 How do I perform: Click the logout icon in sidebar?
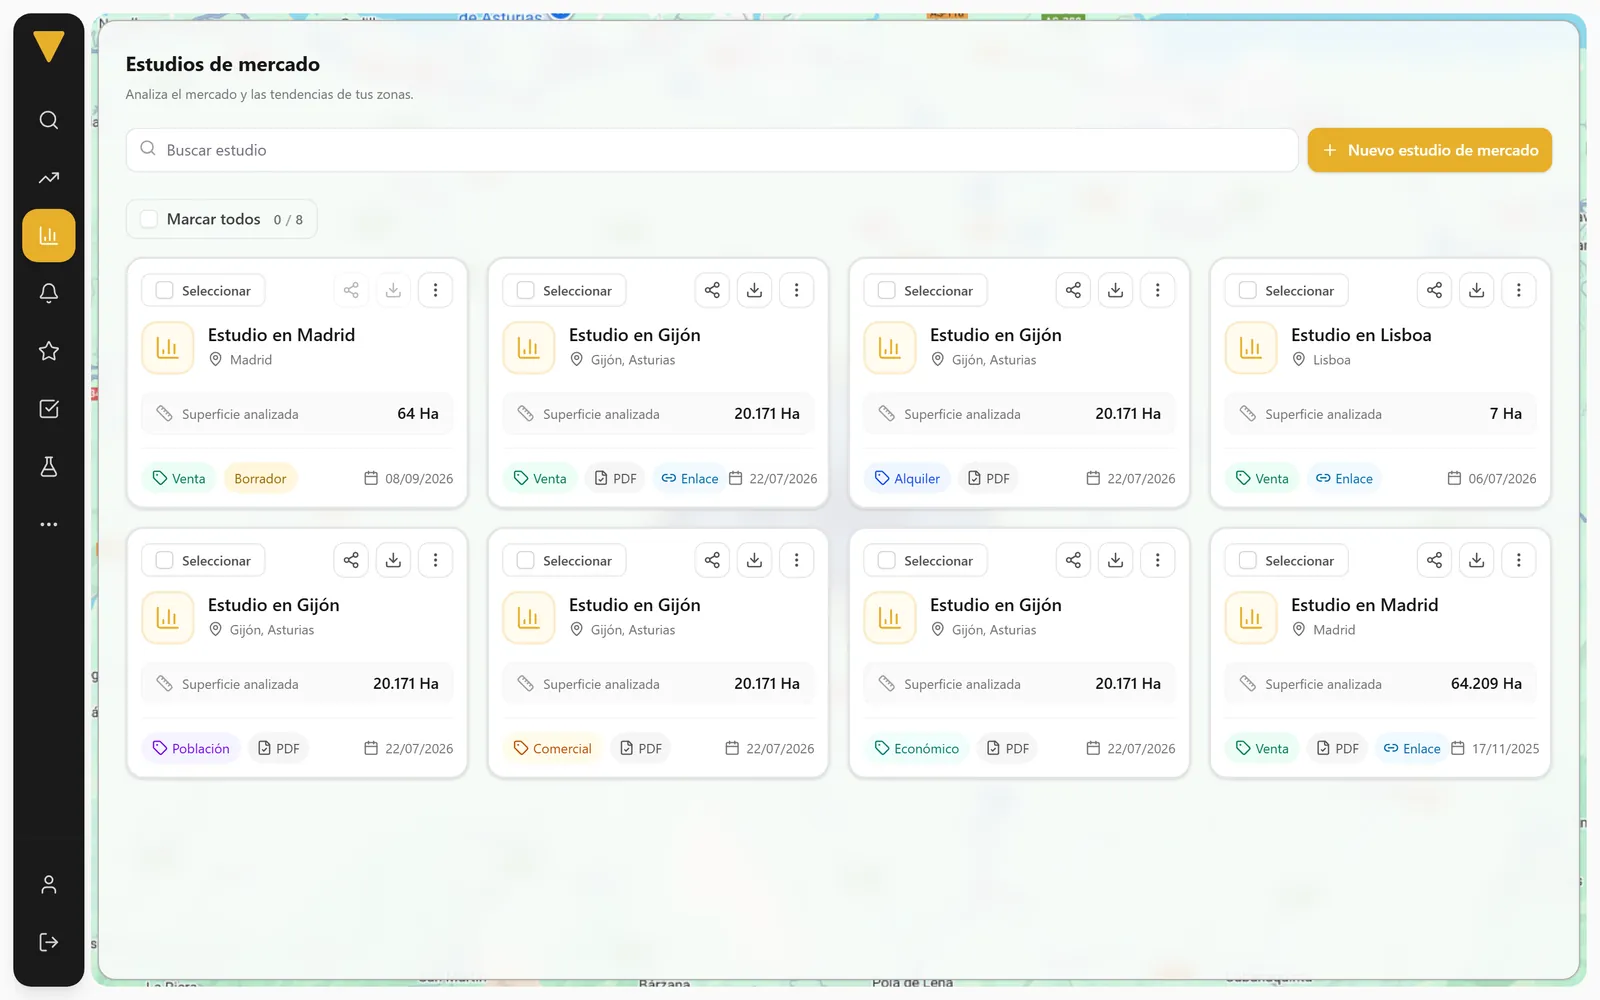49,942
